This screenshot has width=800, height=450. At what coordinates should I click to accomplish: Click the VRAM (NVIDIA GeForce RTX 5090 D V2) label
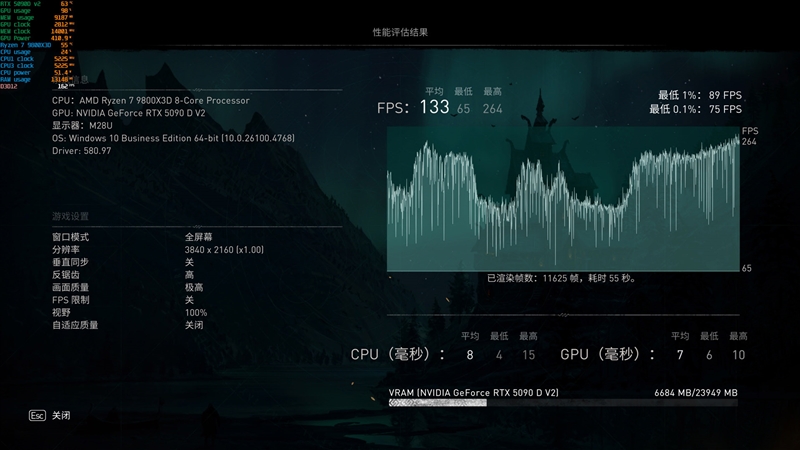473,393
